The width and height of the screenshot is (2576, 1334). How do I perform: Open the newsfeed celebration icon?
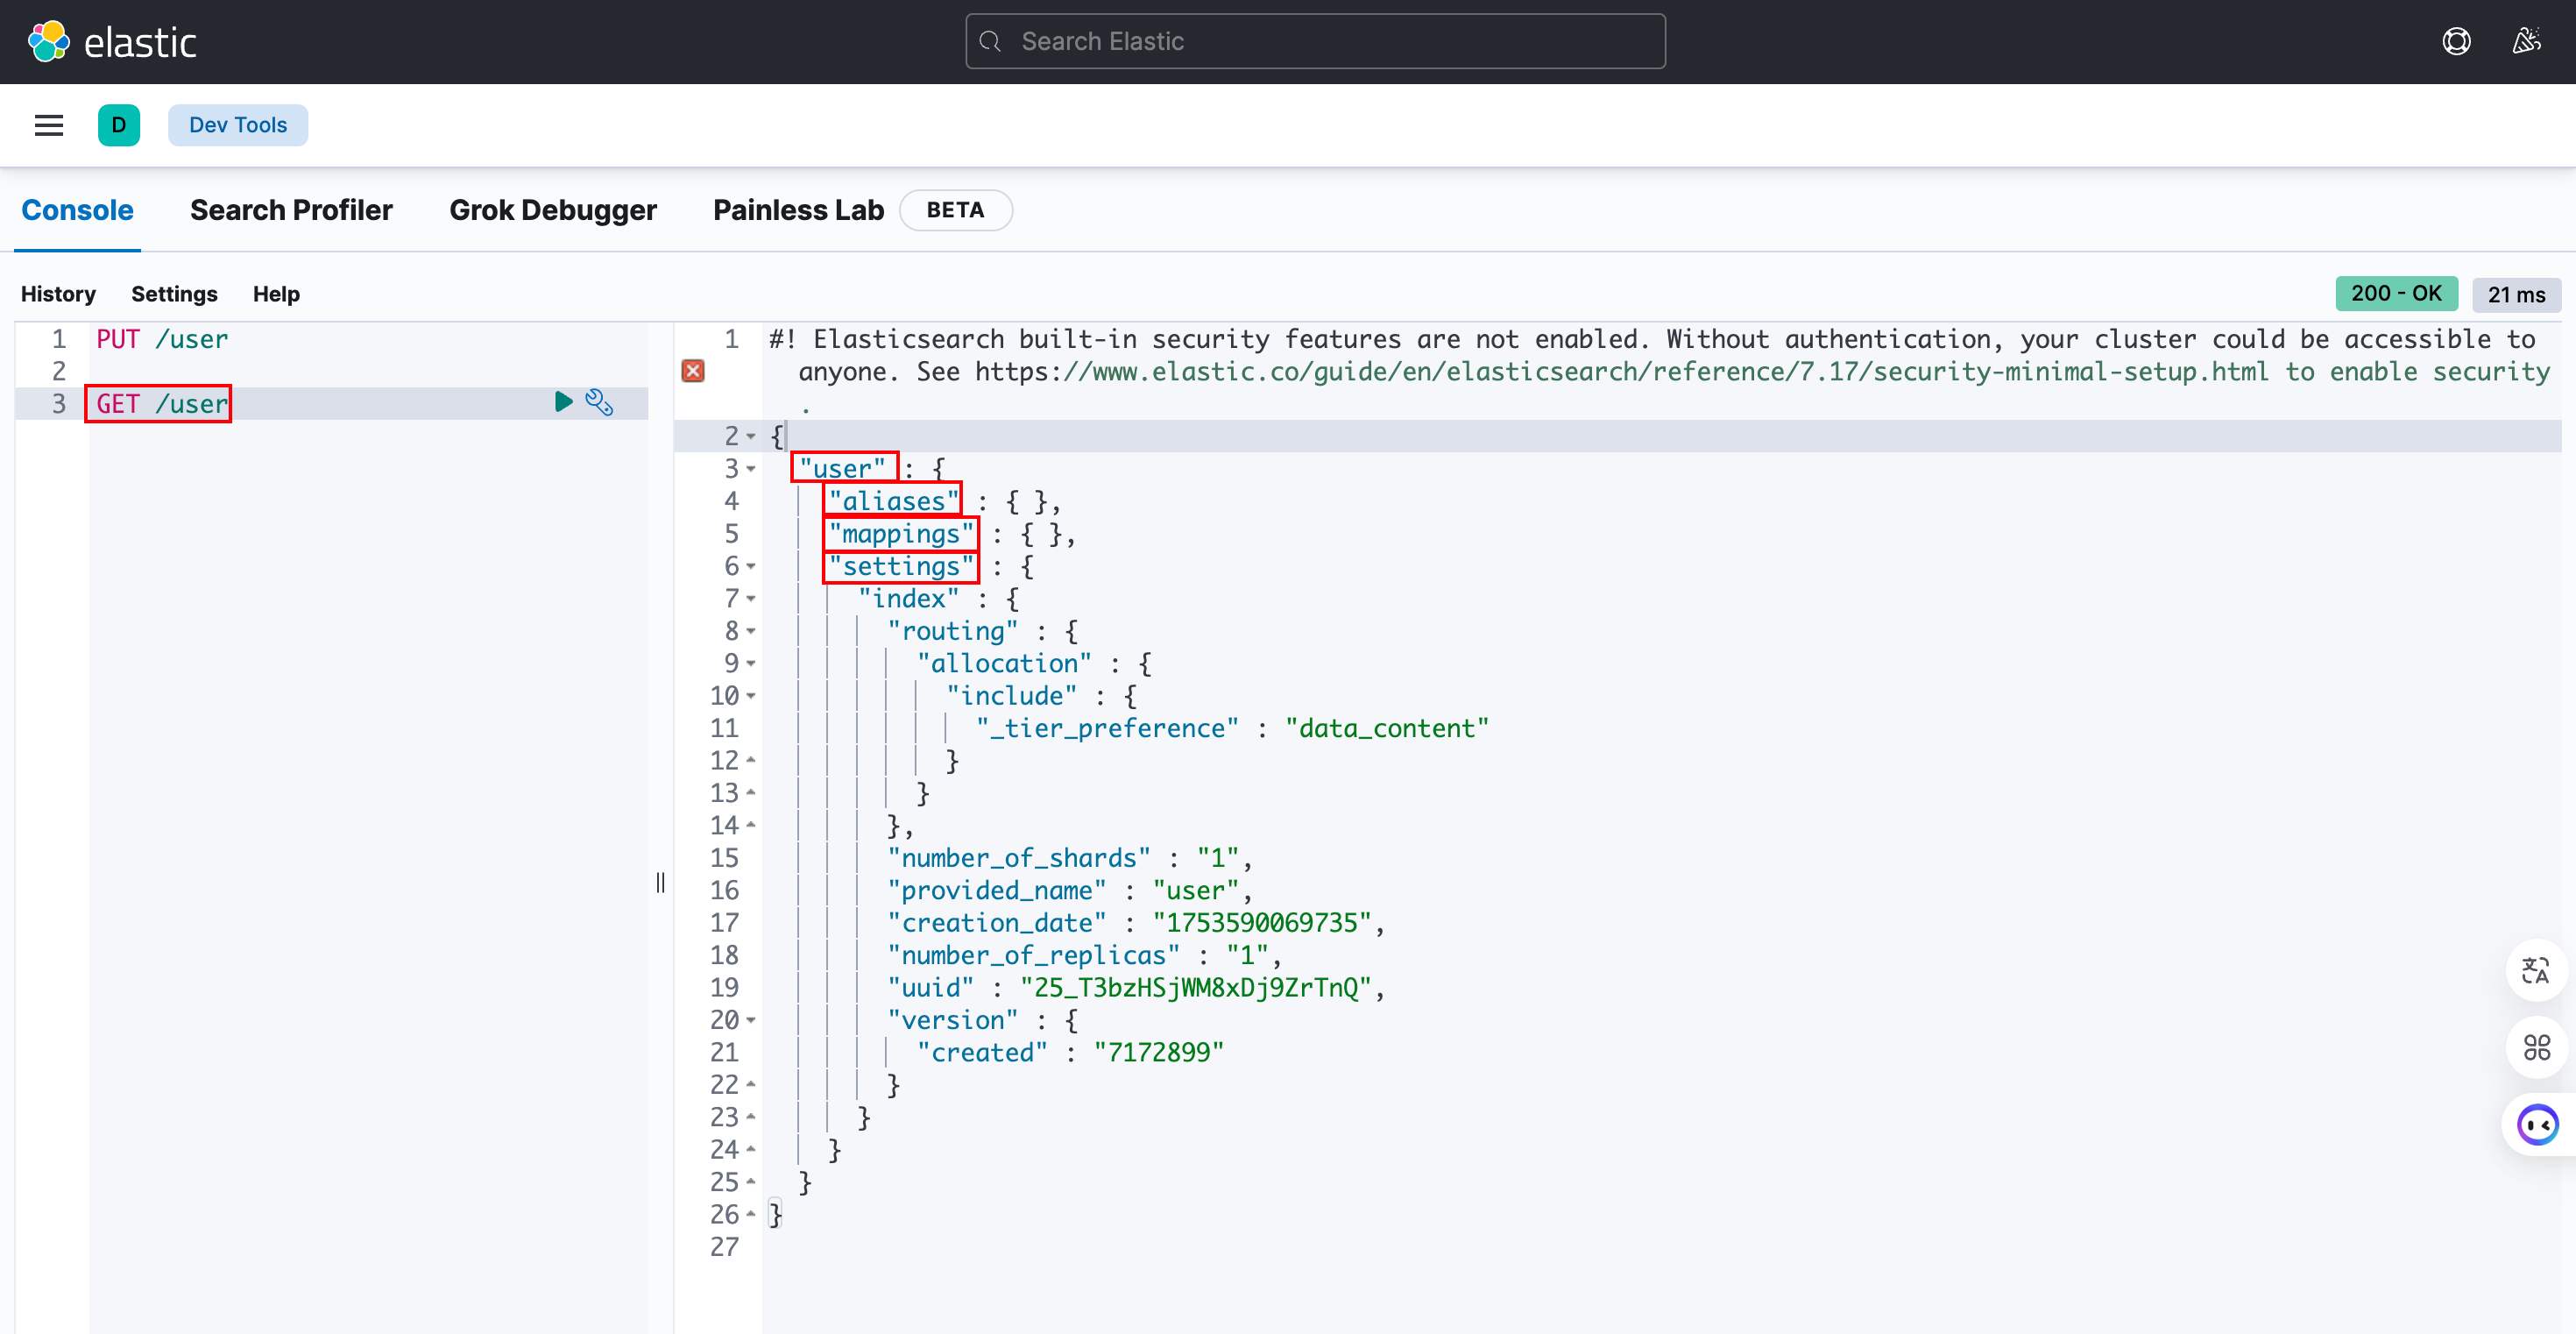(x=2527, y=41)
